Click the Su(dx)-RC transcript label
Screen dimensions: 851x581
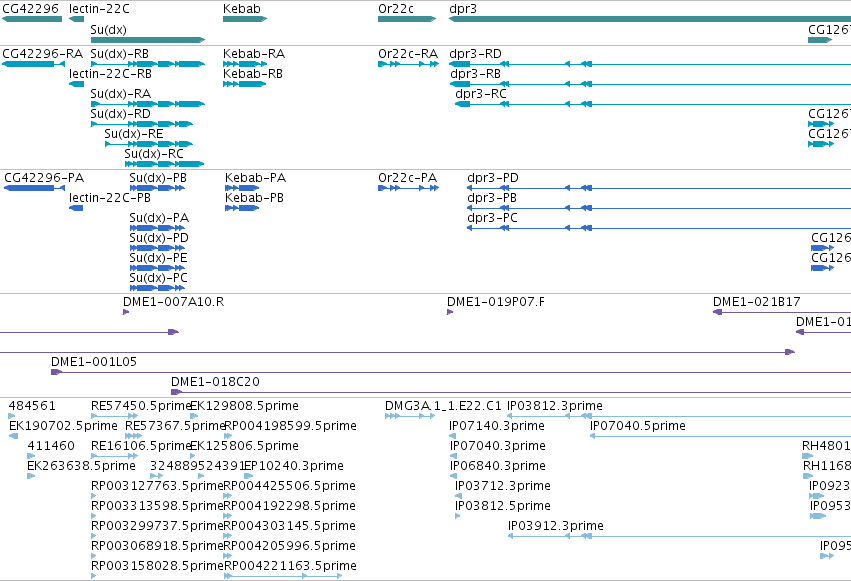tap(154, 154)
